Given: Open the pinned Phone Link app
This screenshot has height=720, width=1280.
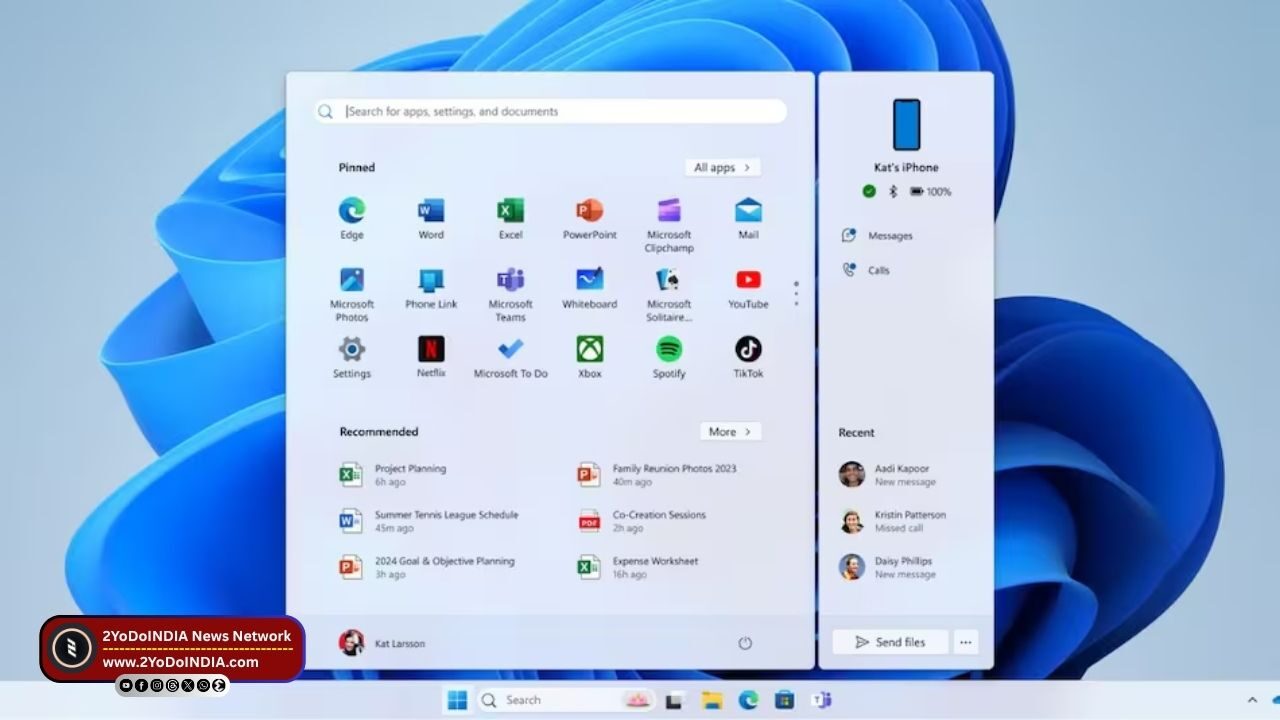Looking at the screenshot, I should [431, 288].
